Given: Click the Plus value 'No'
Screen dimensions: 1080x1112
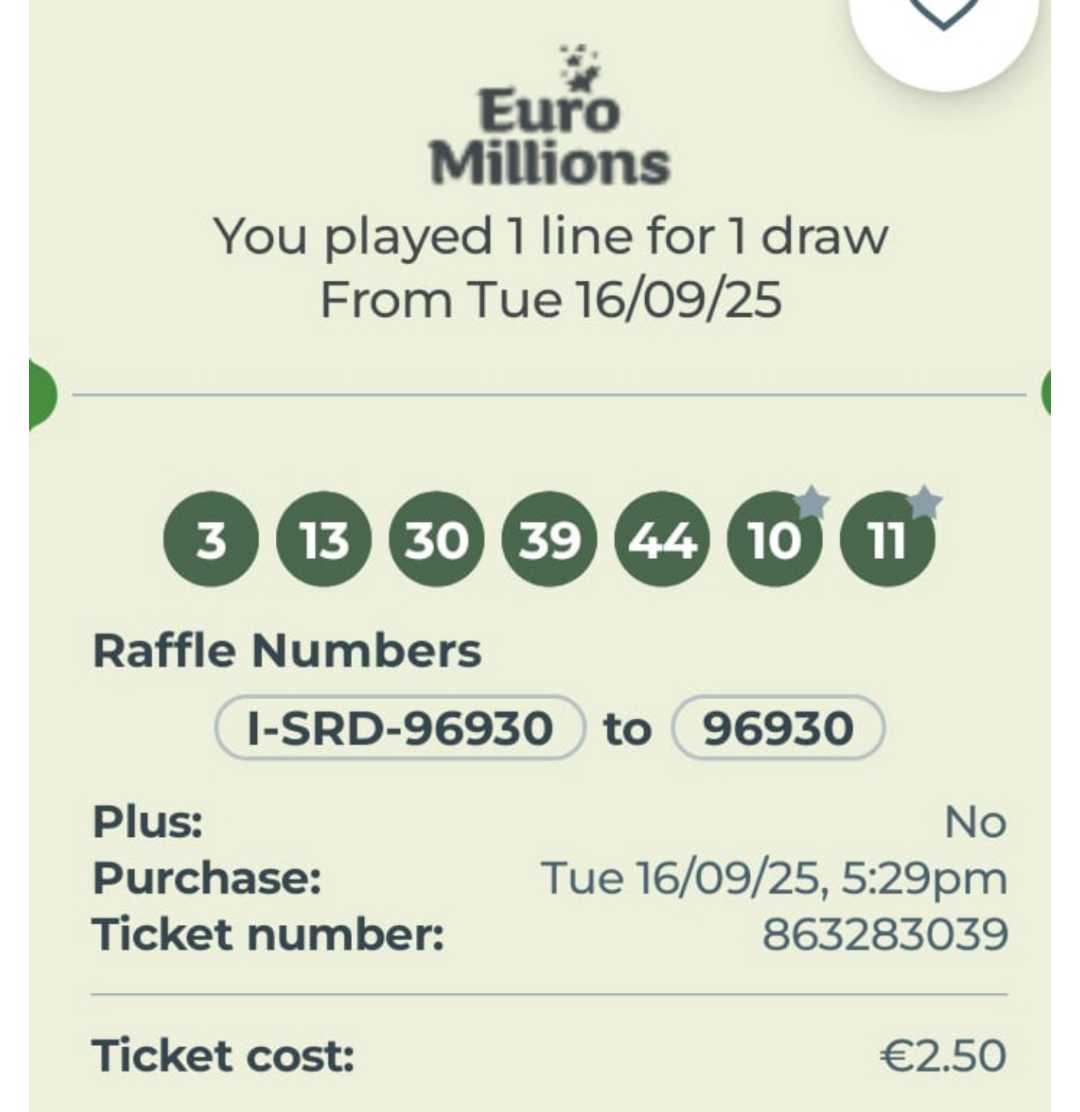Looking at the screenshot, I should click(x=975, y=823).
